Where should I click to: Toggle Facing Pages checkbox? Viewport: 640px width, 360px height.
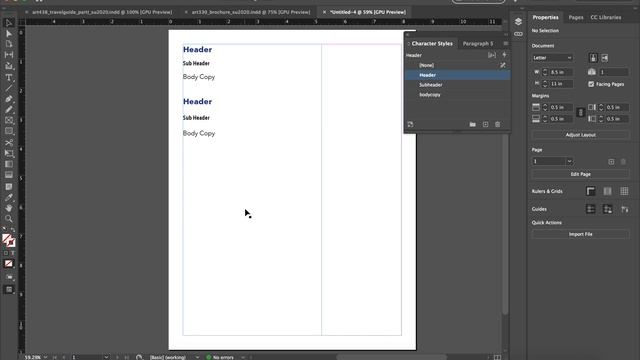[591, 84]
